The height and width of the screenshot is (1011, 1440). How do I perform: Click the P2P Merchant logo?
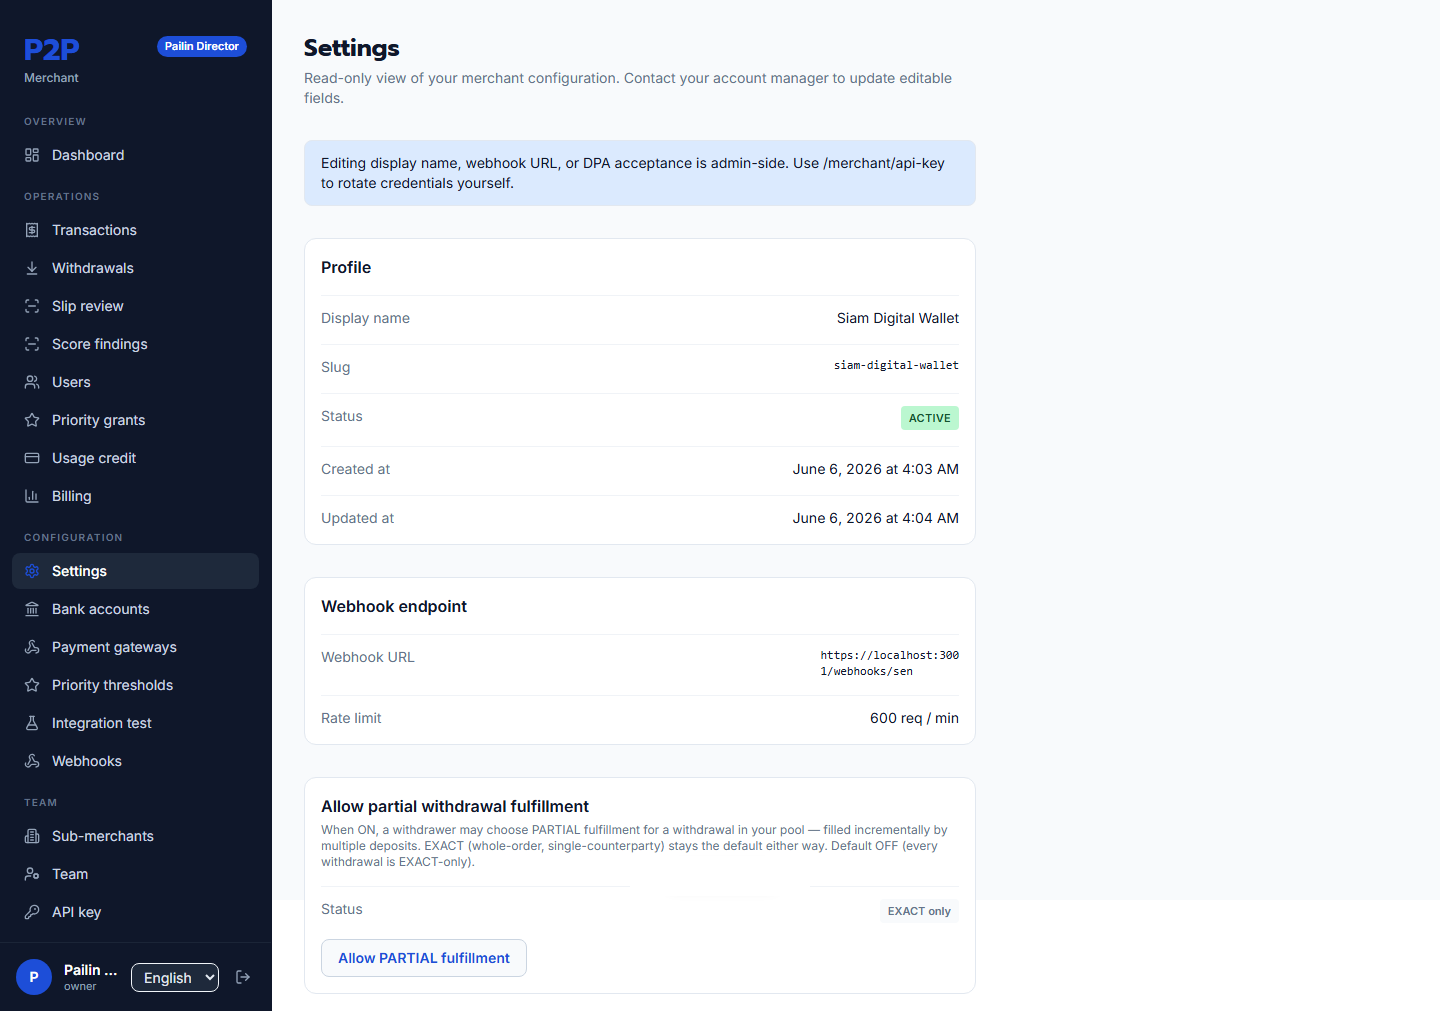click(x=52, y=60)
